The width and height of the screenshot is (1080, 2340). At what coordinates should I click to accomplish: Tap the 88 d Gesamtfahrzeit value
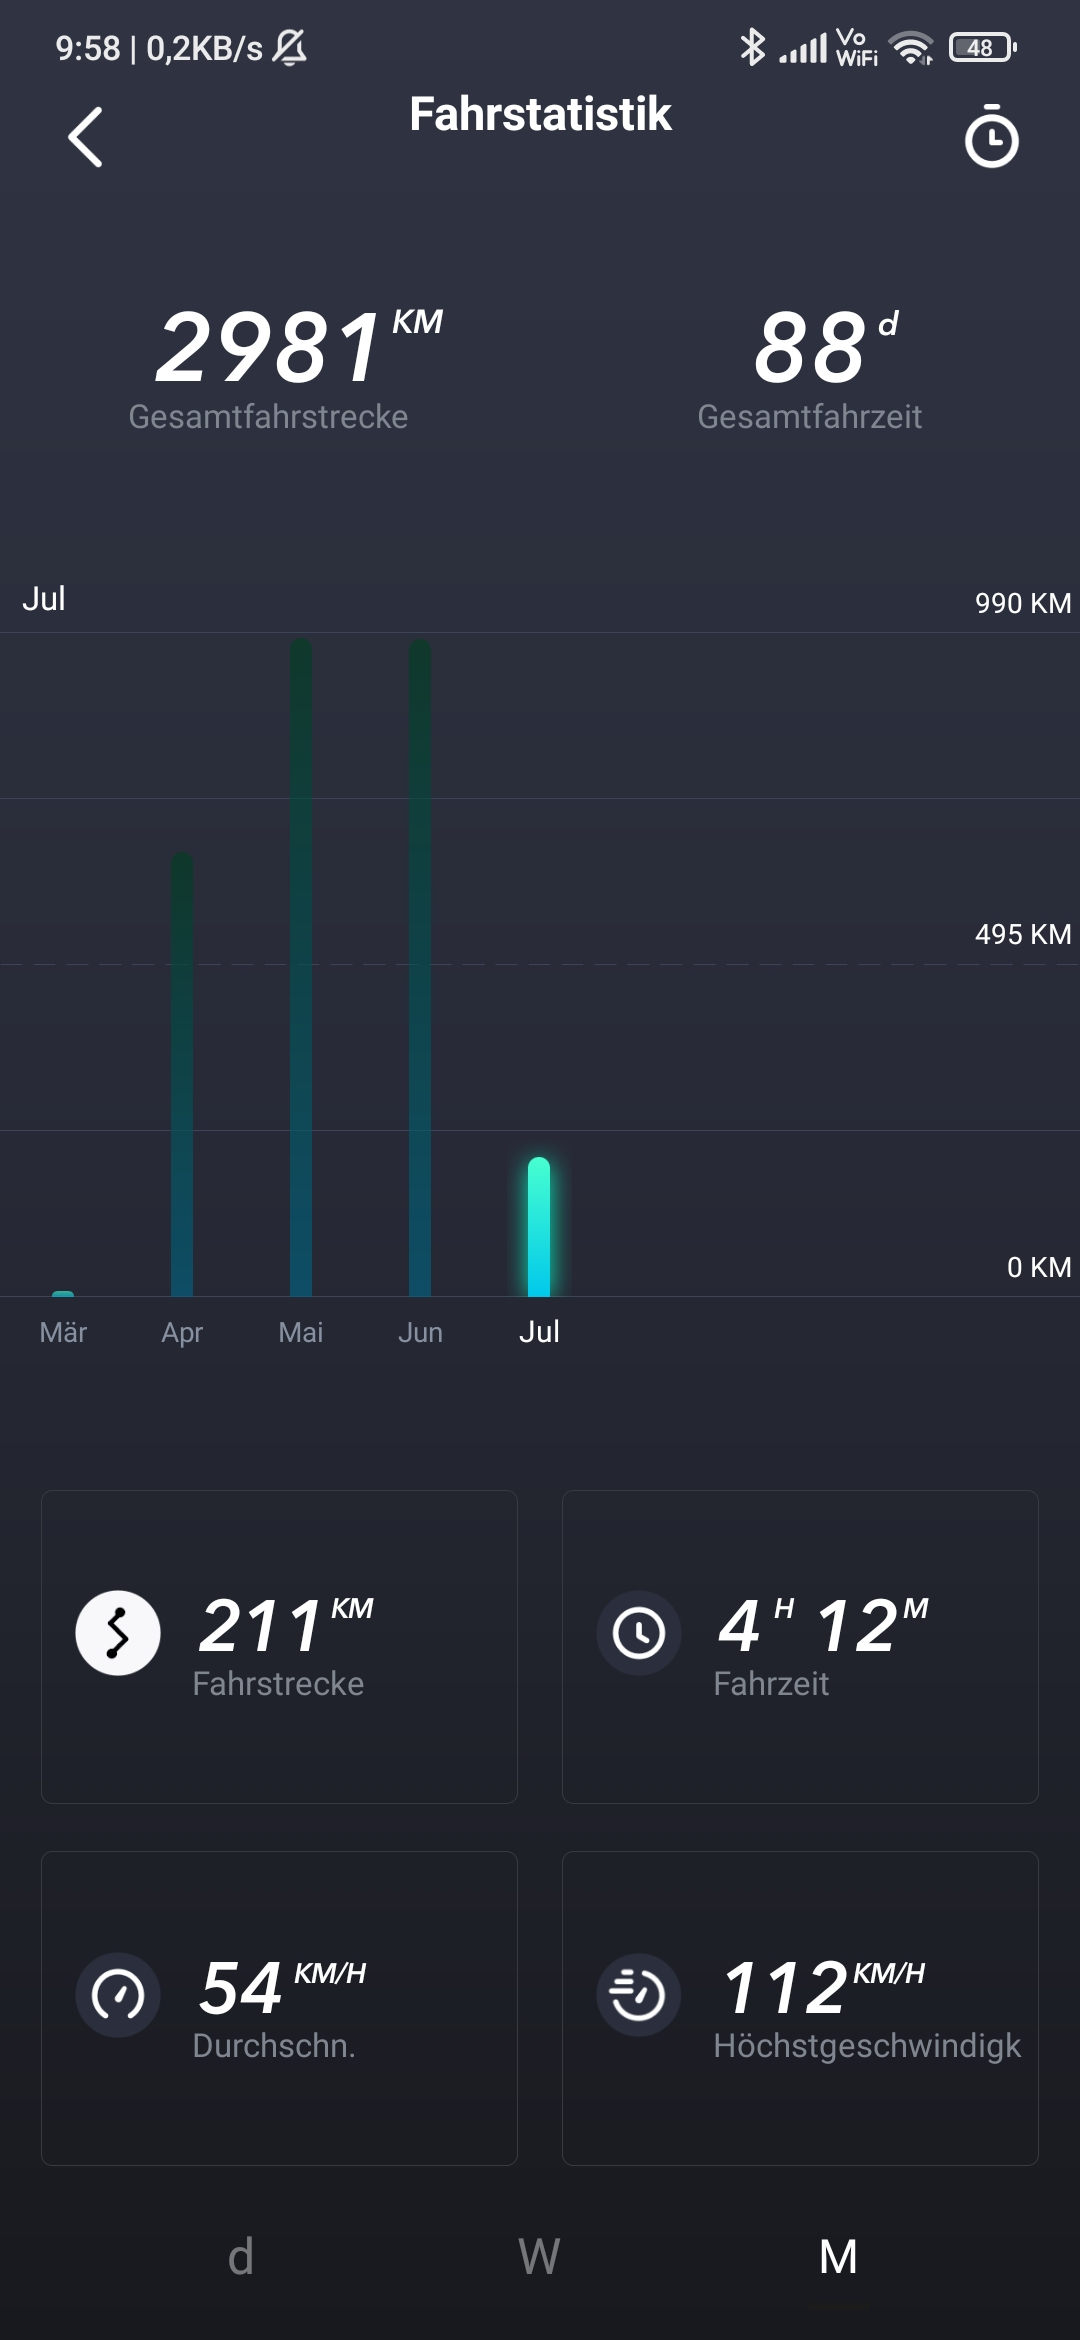[811, 348]
